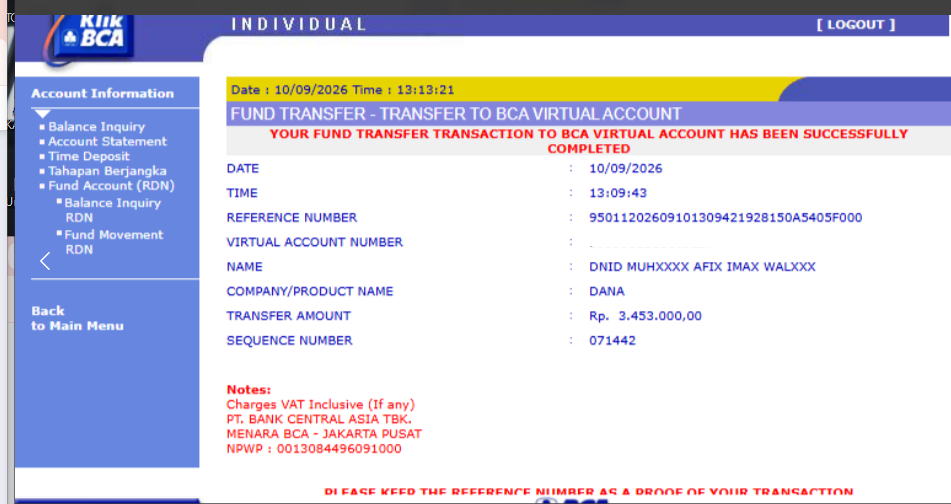Click the NAME label
The image size is (951, 504).
point(244,266)
